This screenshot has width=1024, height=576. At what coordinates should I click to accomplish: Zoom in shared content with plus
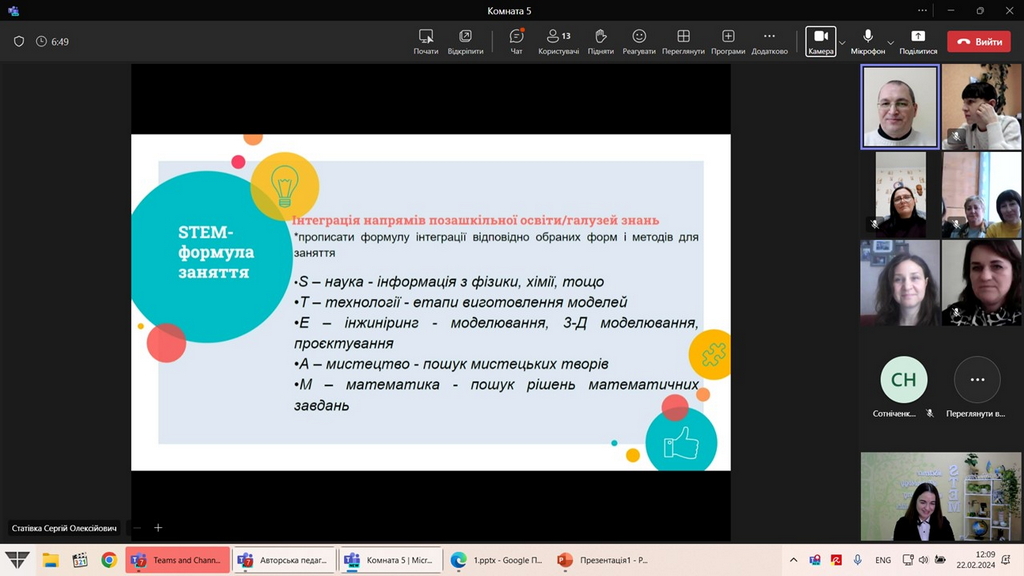point(158,528)
